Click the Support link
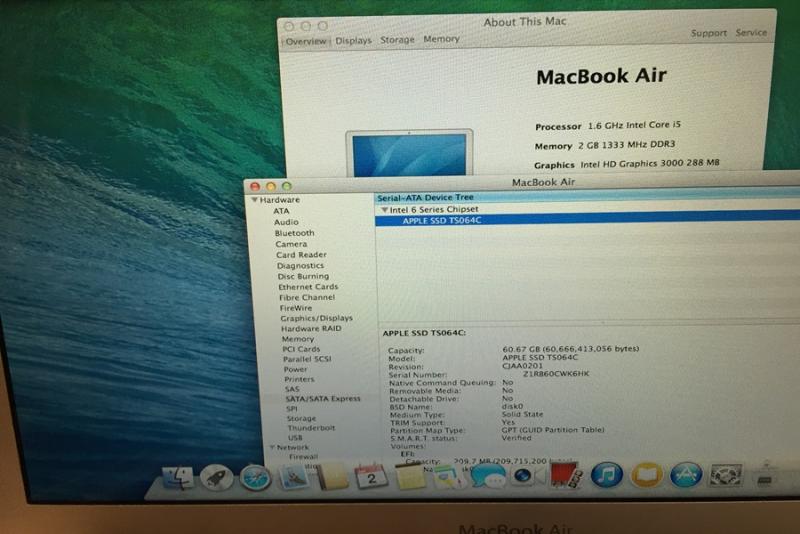Screen dimensions: 800x534 pyautogui.click(x=709, y=33)
